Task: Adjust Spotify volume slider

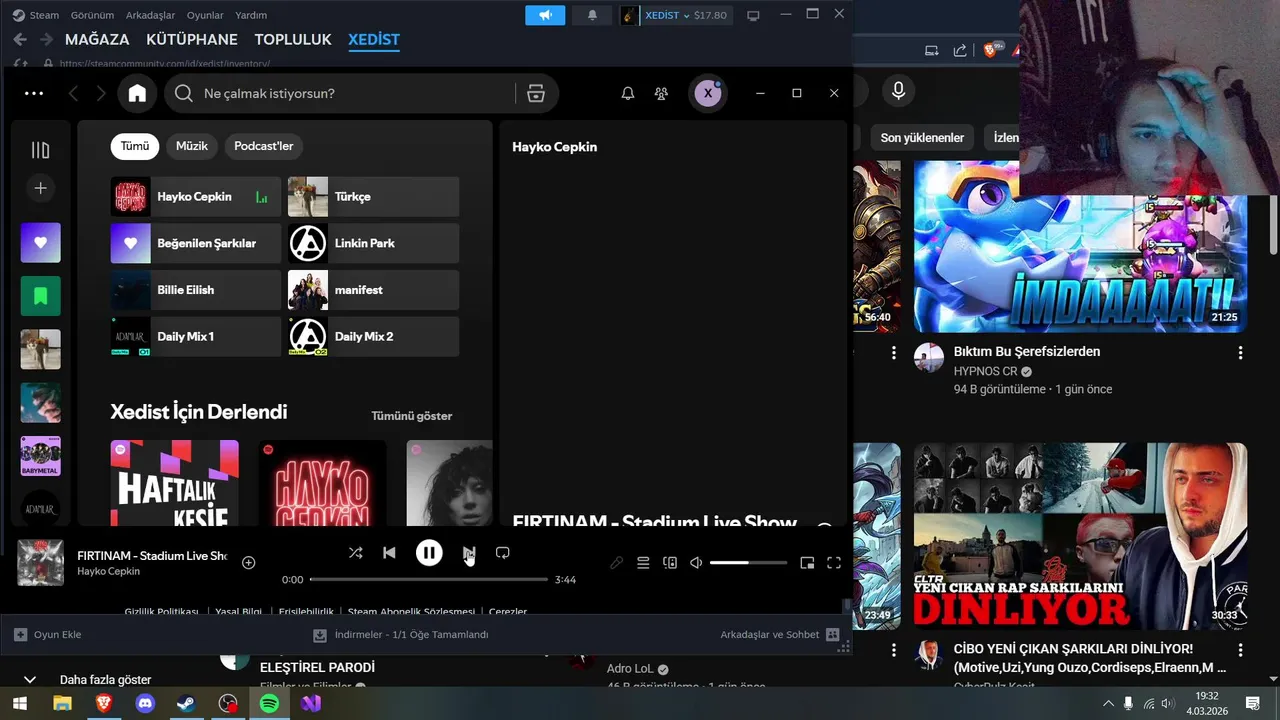Action: click(748, 563)
